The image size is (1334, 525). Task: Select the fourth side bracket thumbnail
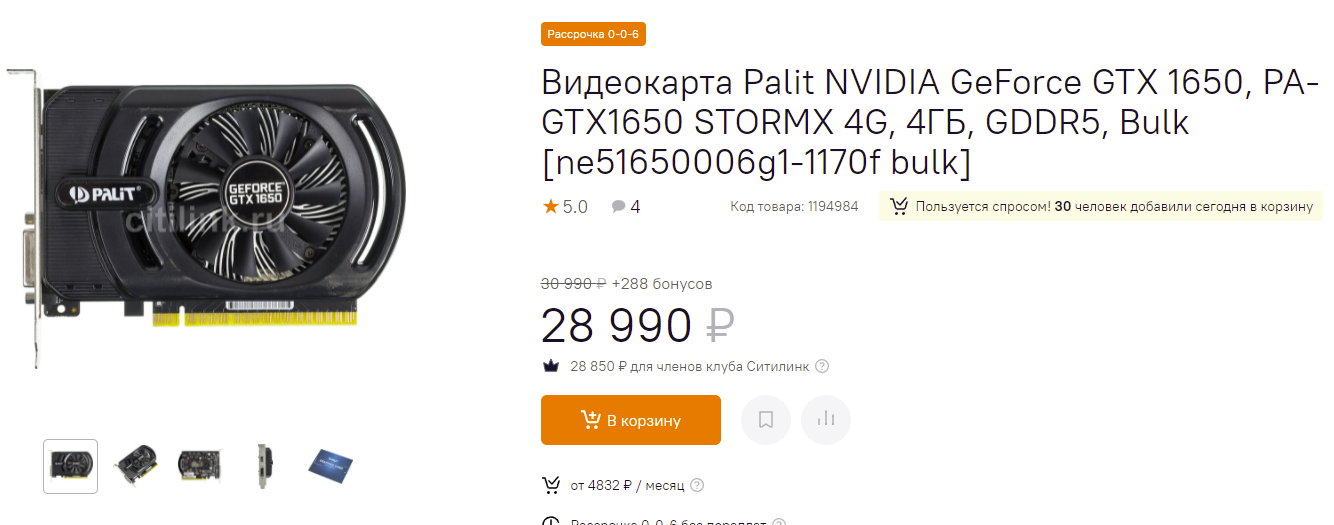tap(263, 466)
